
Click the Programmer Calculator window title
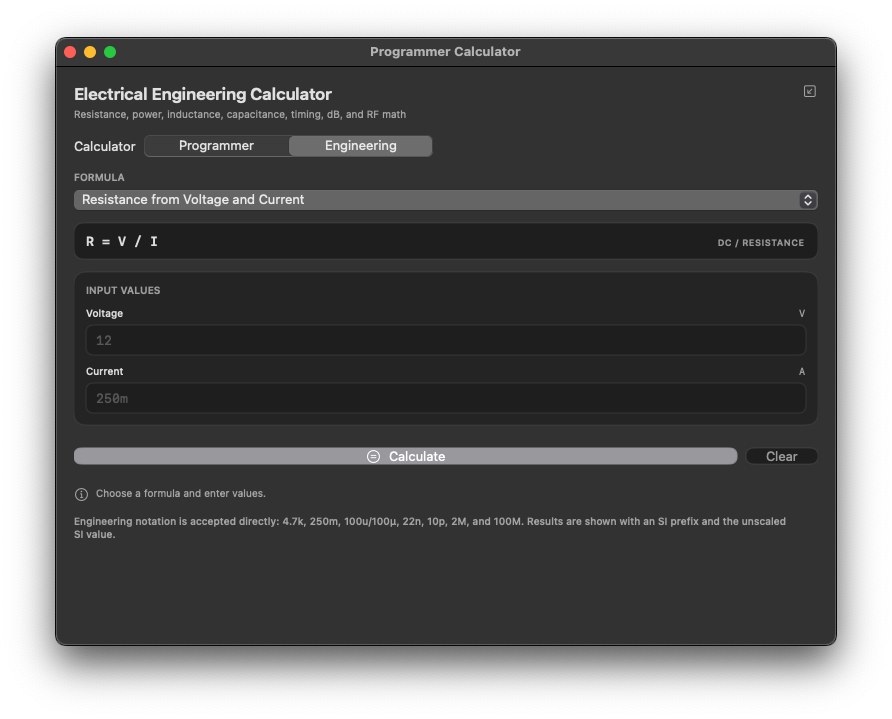click(445, 52)
